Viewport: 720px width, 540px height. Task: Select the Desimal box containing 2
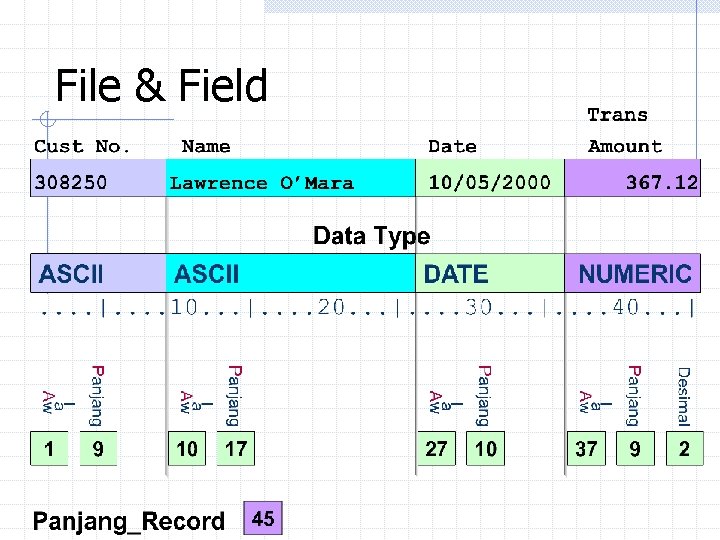click(x=685, y=449)
